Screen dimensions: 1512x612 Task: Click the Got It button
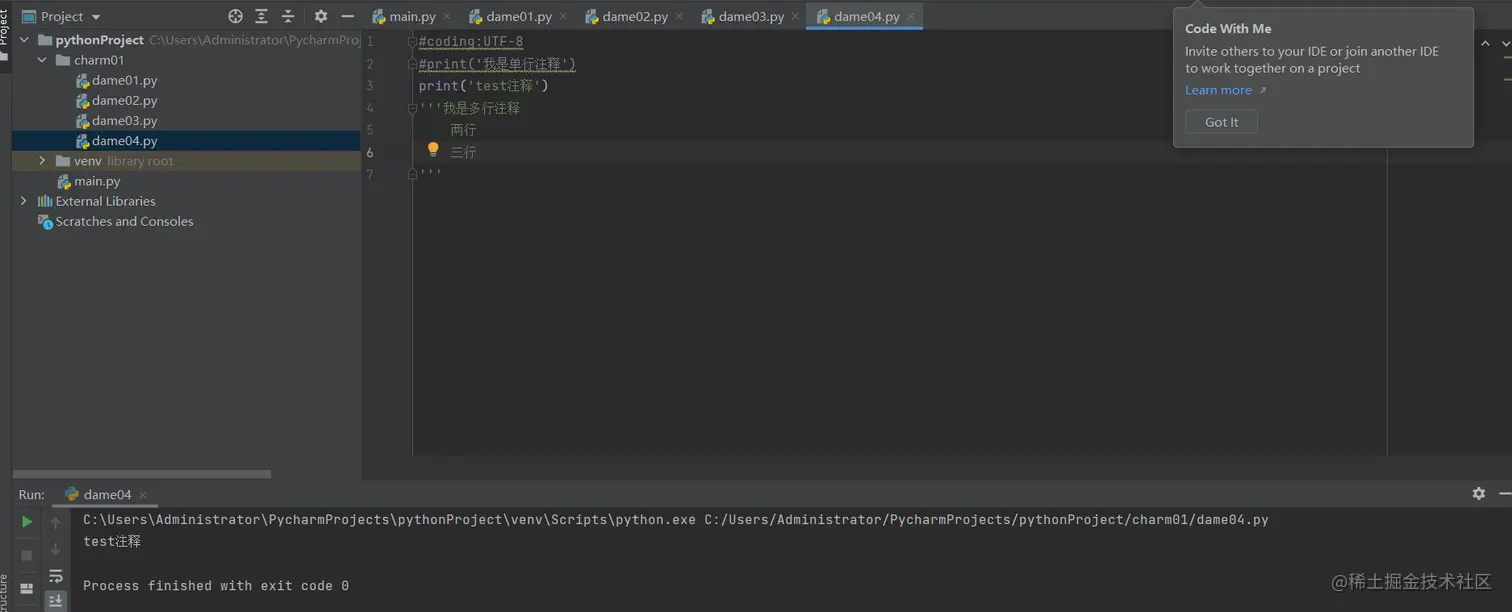pos(1221,122)
